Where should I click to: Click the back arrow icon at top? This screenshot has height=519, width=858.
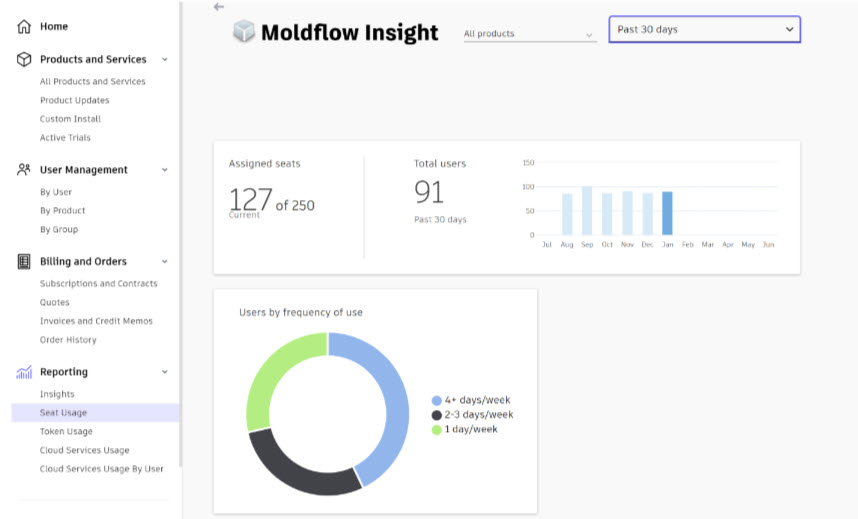pyautogui.click(x=219, y=7)
